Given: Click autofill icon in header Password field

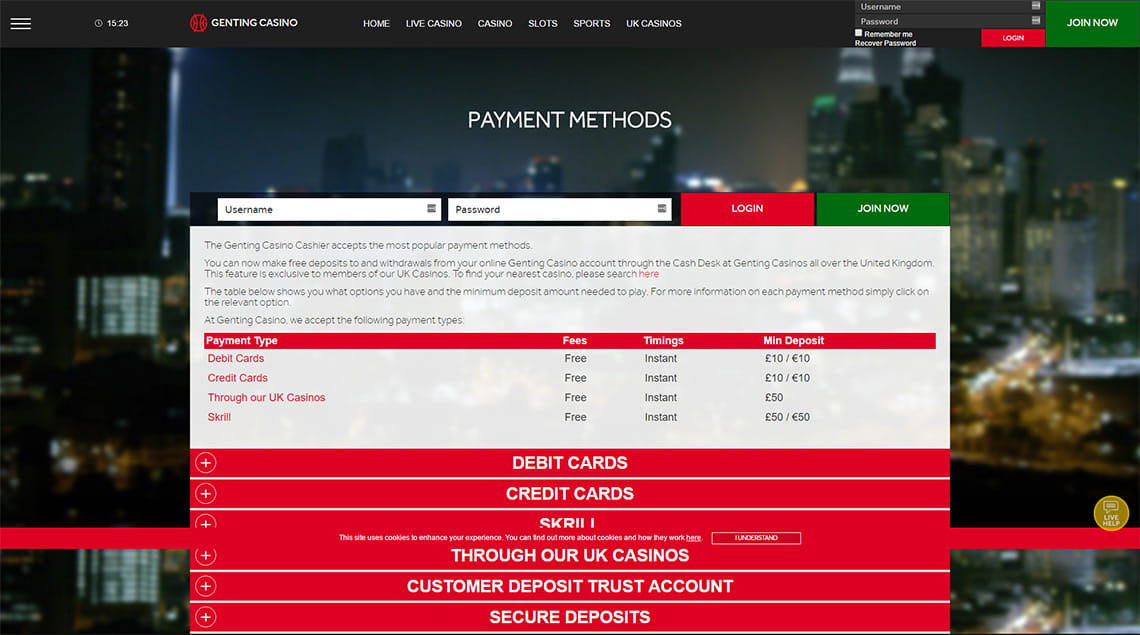Looking at the screenshot, I should coord(1035,20).
